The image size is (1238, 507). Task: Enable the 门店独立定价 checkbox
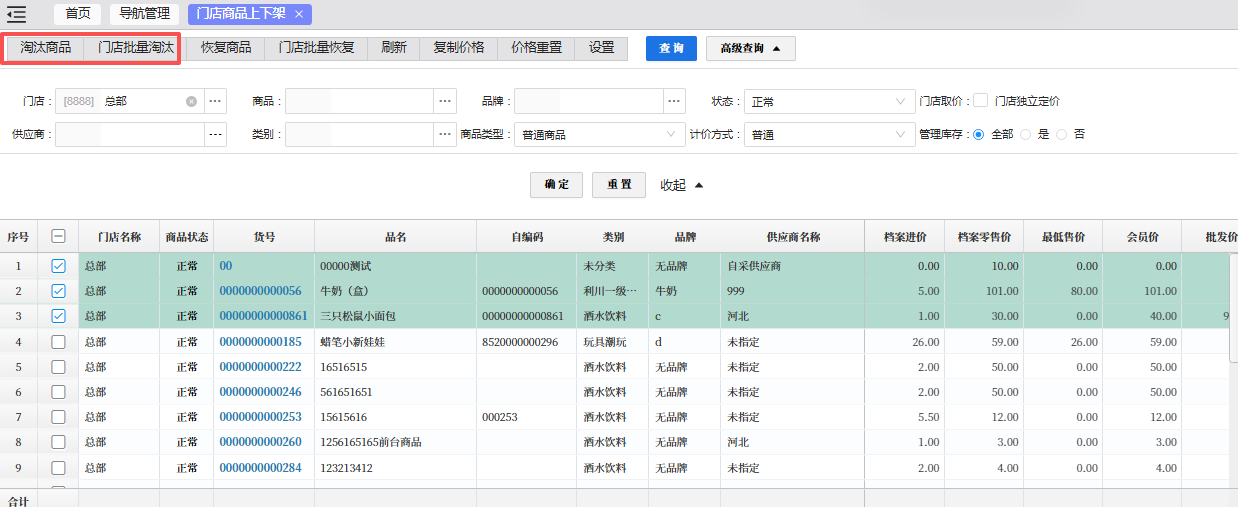[981, 101]
